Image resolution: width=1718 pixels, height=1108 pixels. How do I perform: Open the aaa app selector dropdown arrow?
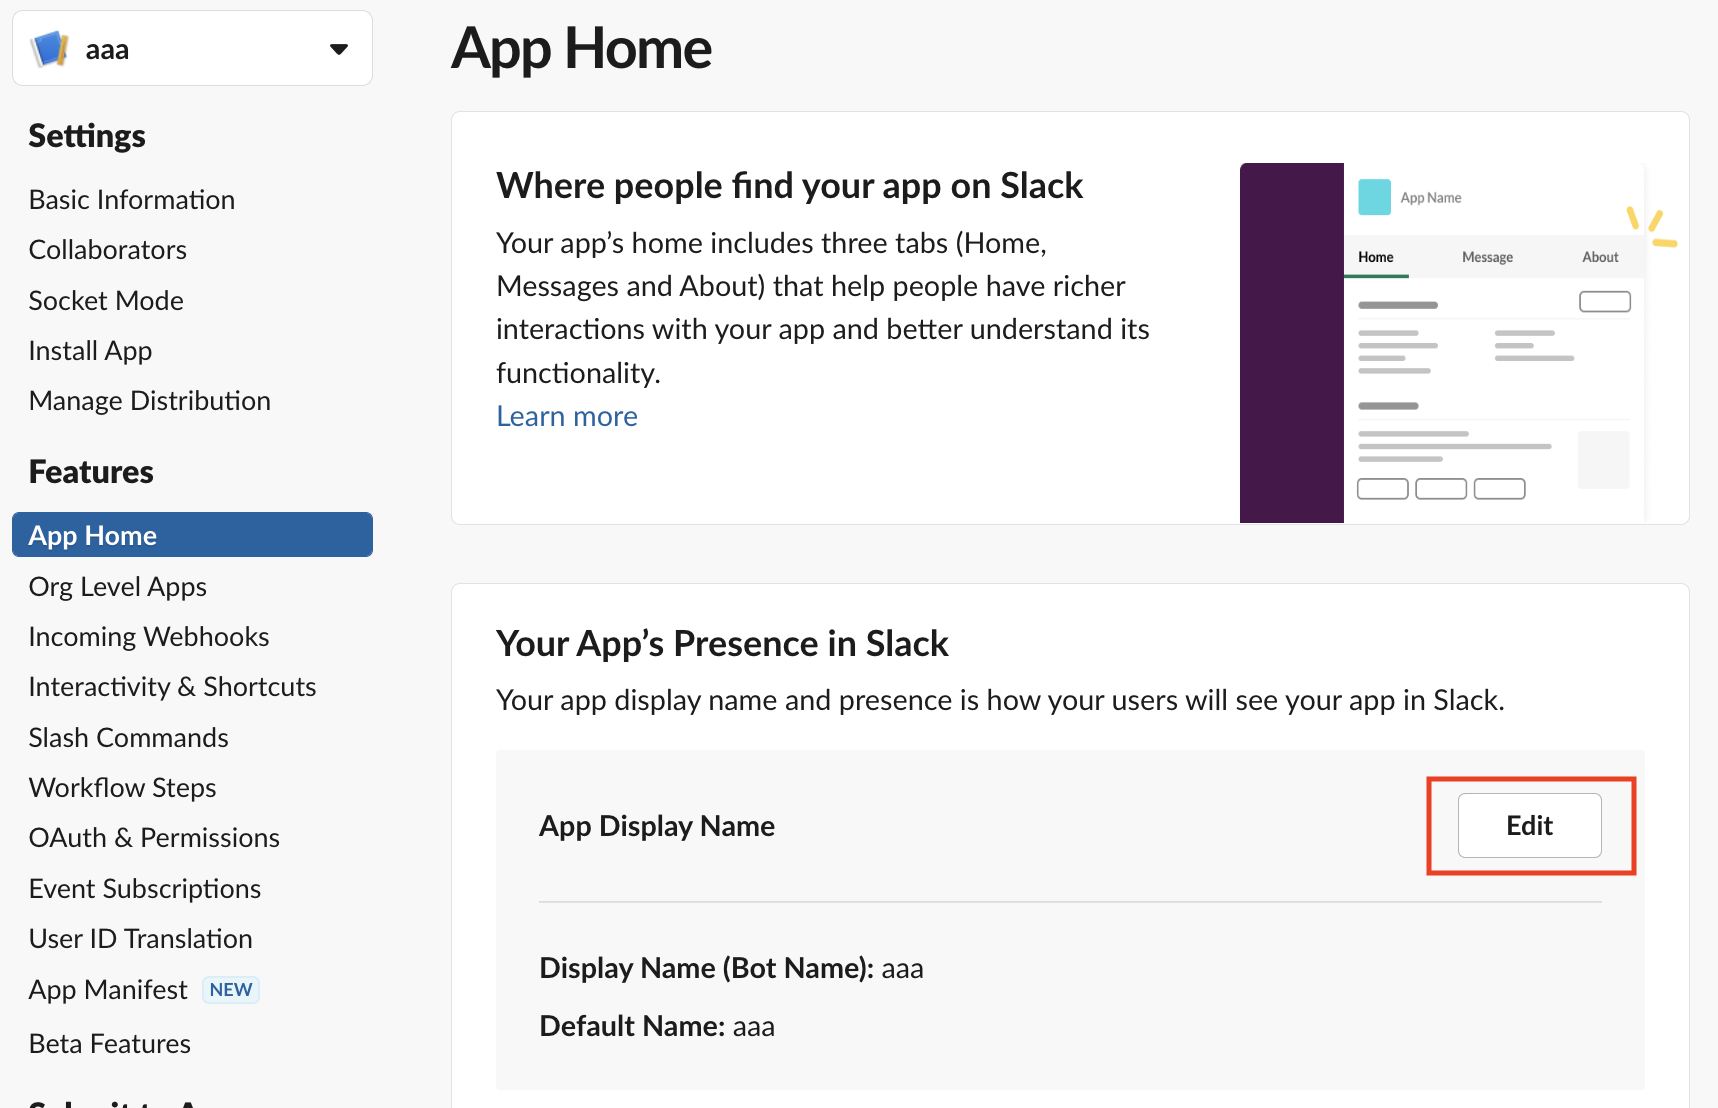(x=339, y=49)
